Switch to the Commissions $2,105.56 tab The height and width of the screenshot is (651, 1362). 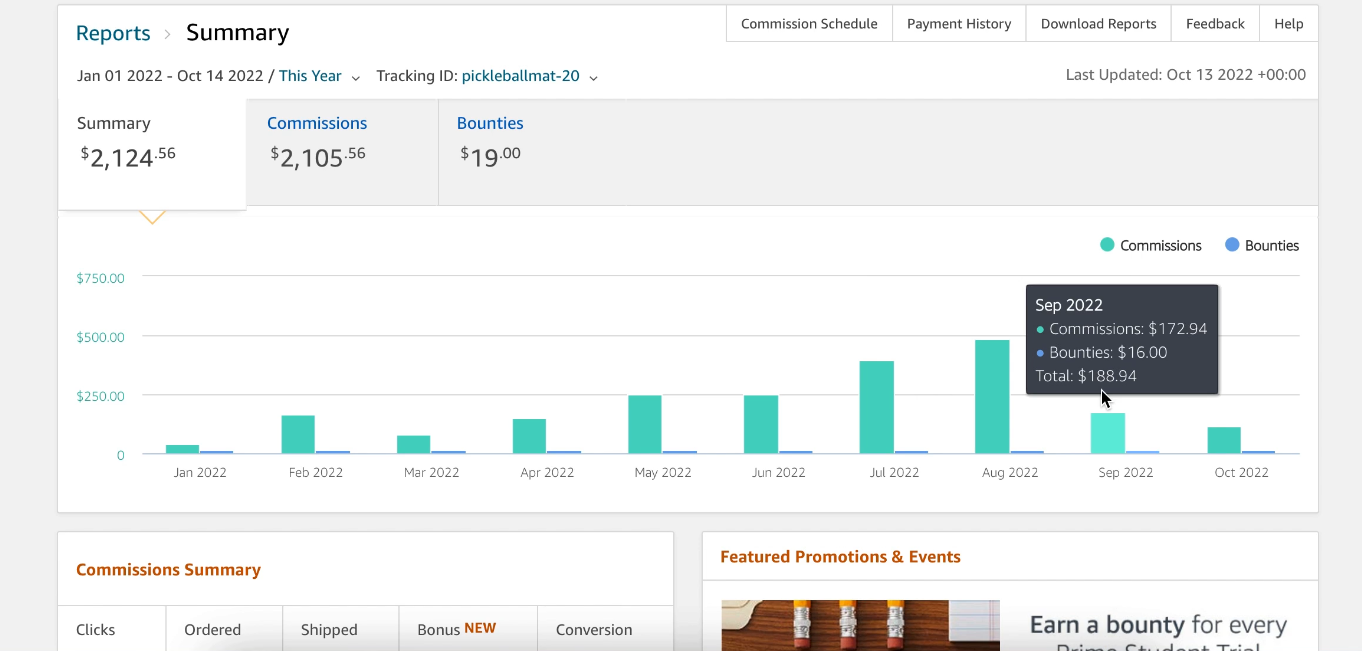(x=342, y=152)
